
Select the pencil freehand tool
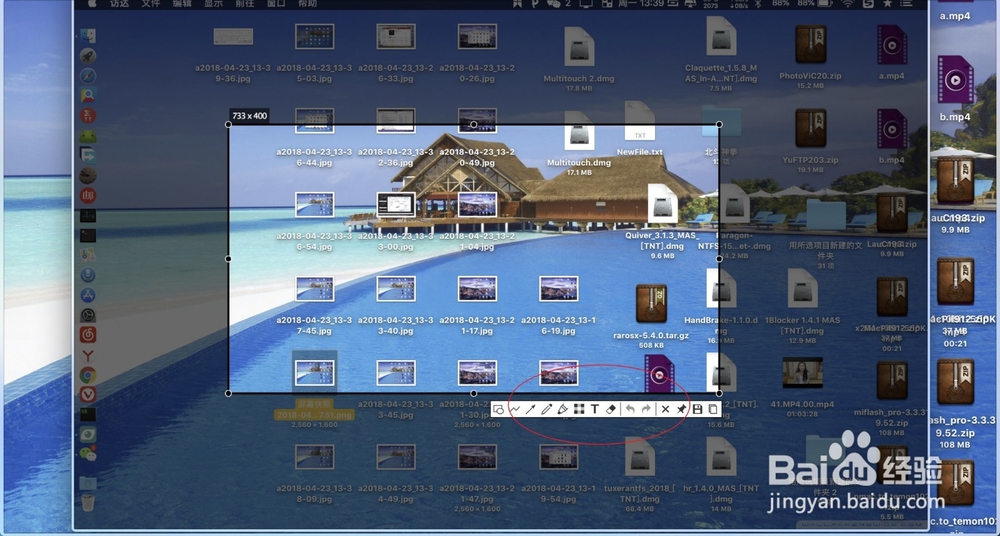pos(547,410)
